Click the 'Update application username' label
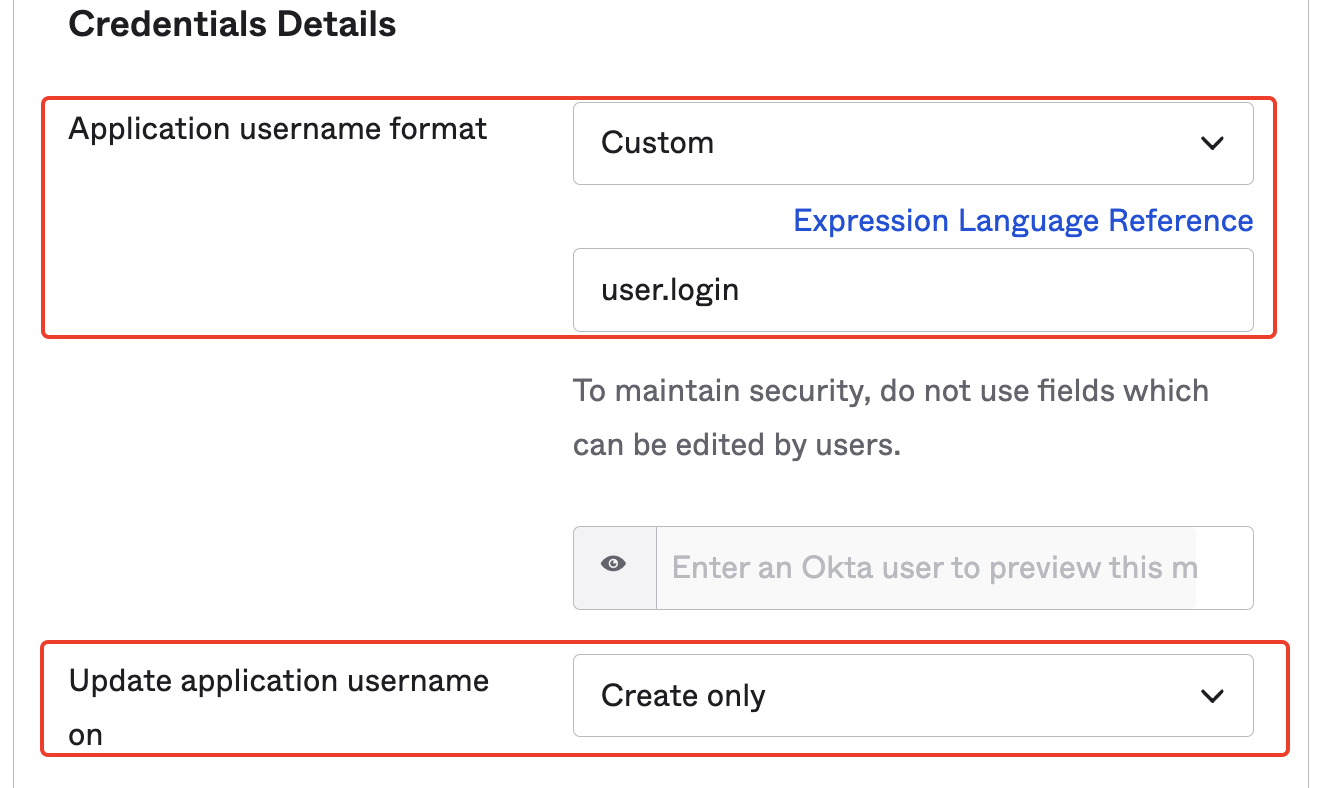 point(278,681)
